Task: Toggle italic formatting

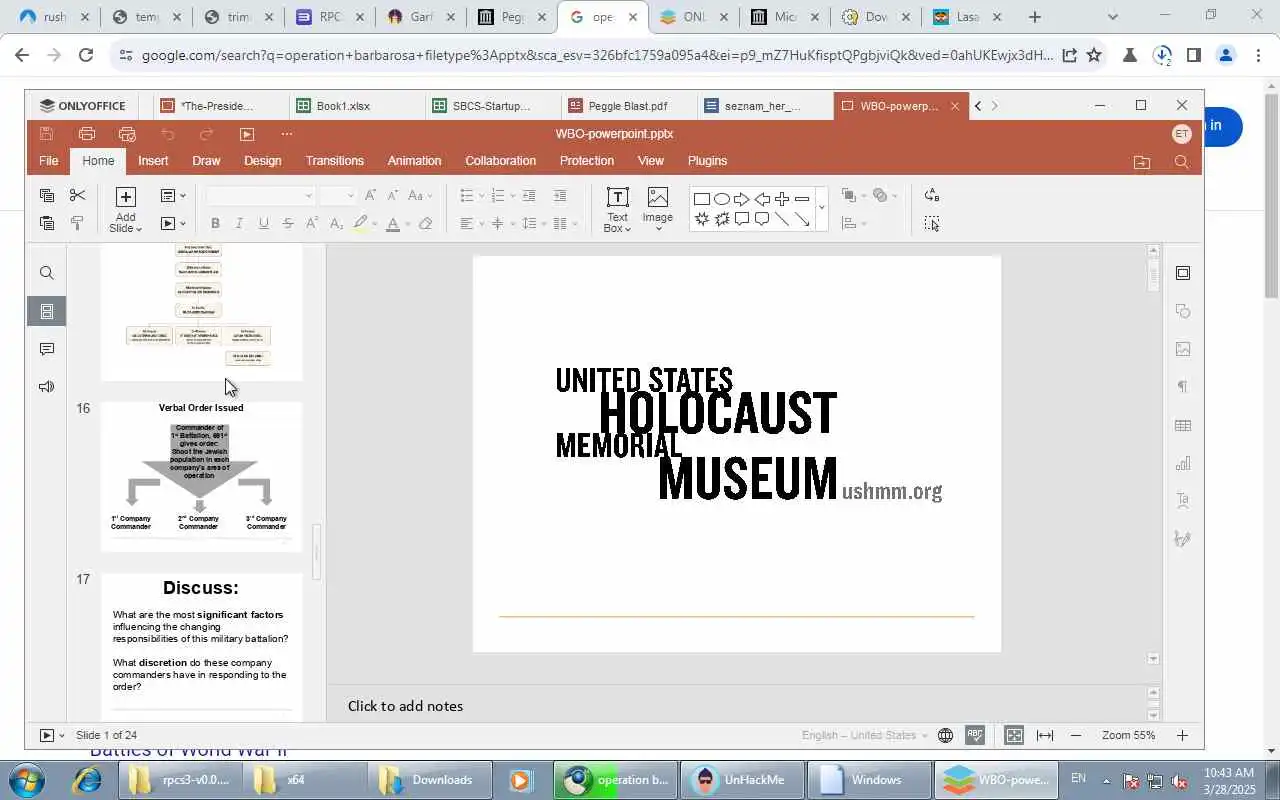Action: pos(240,224)
